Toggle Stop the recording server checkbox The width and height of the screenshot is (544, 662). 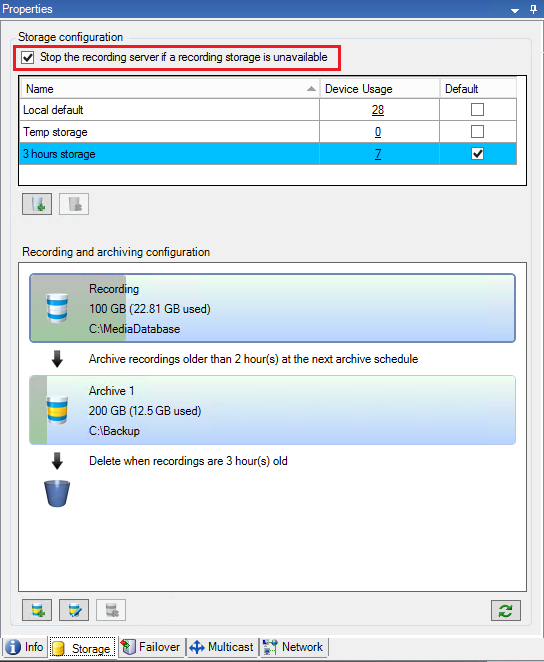[28, 57]
